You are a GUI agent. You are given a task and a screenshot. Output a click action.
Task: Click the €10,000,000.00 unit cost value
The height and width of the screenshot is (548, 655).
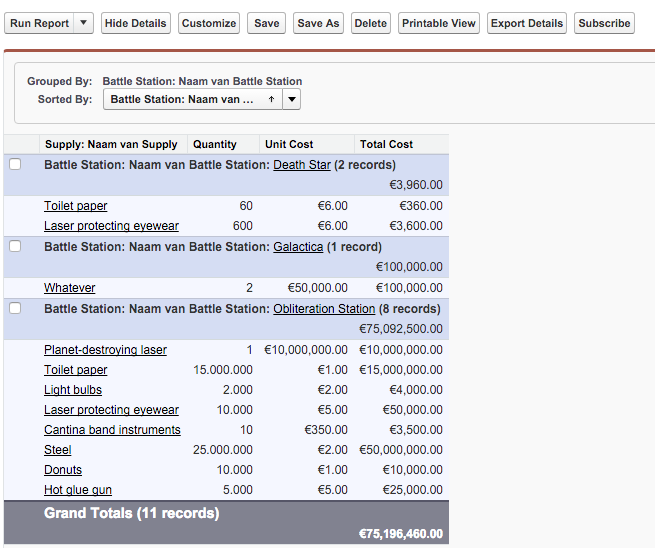[306, 350]
